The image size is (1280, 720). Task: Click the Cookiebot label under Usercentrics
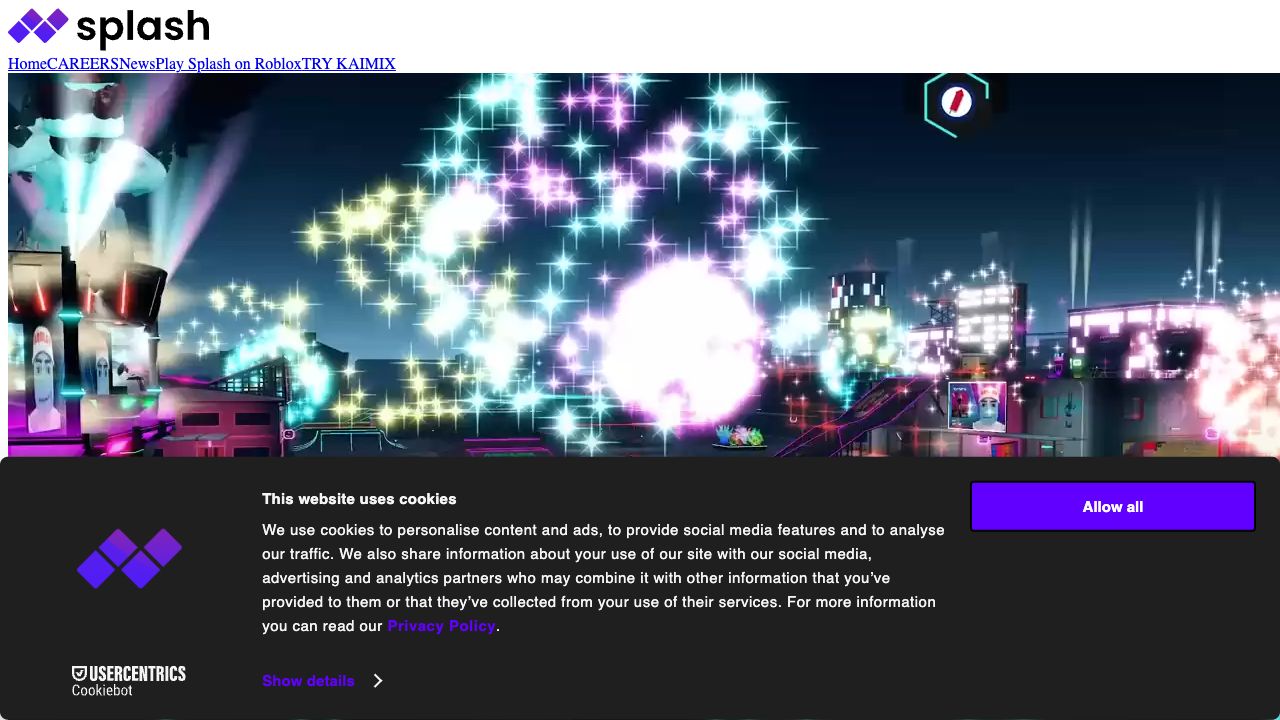pyautogui.click(x=102, y=691)
